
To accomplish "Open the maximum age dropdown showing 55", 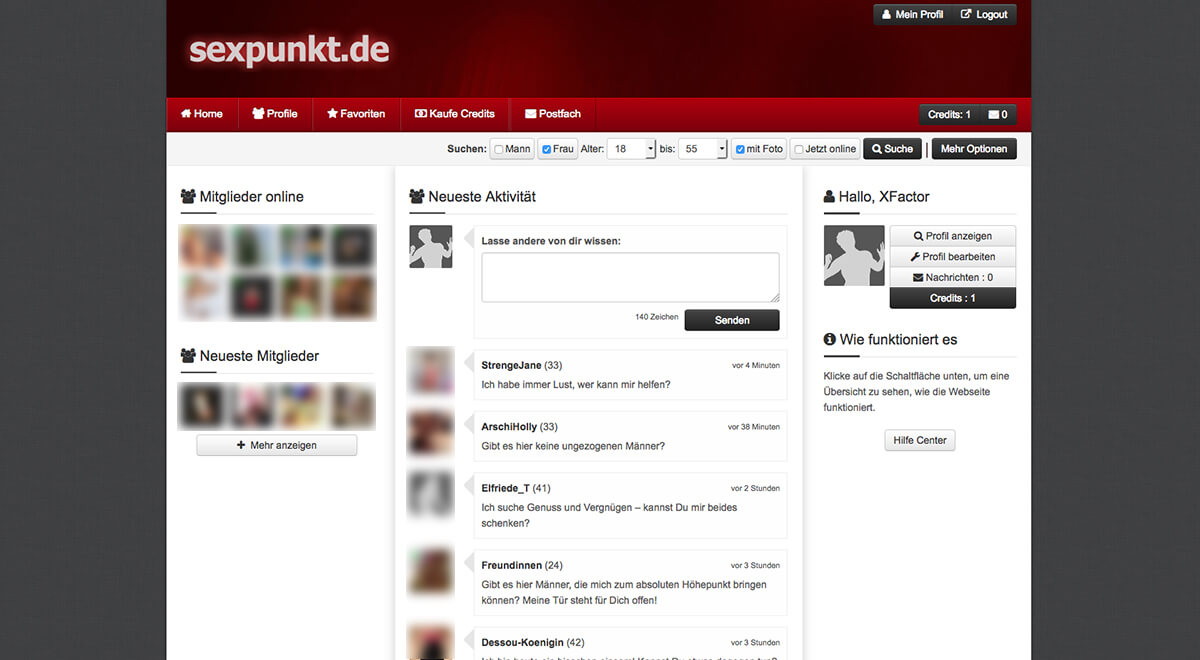I will [x=703, y=149].
